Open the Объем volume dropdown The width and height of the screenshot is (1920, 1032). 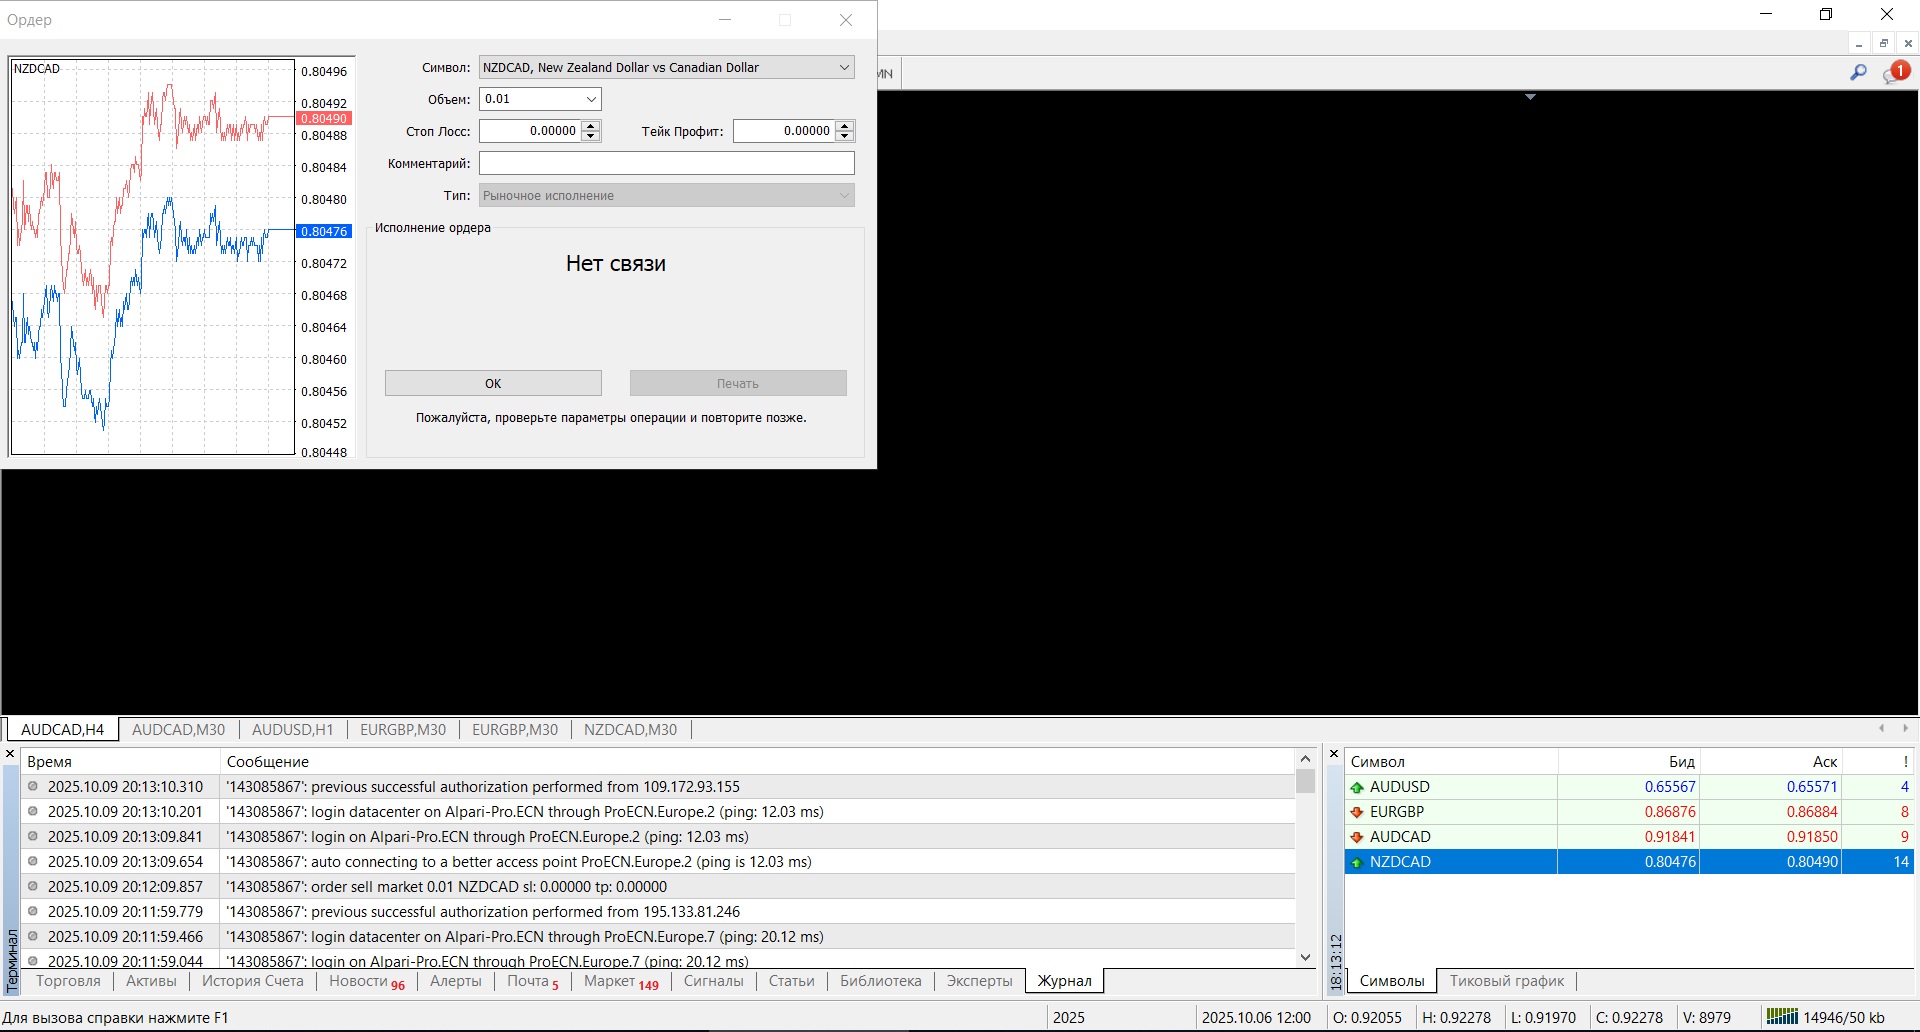point(591,99)
